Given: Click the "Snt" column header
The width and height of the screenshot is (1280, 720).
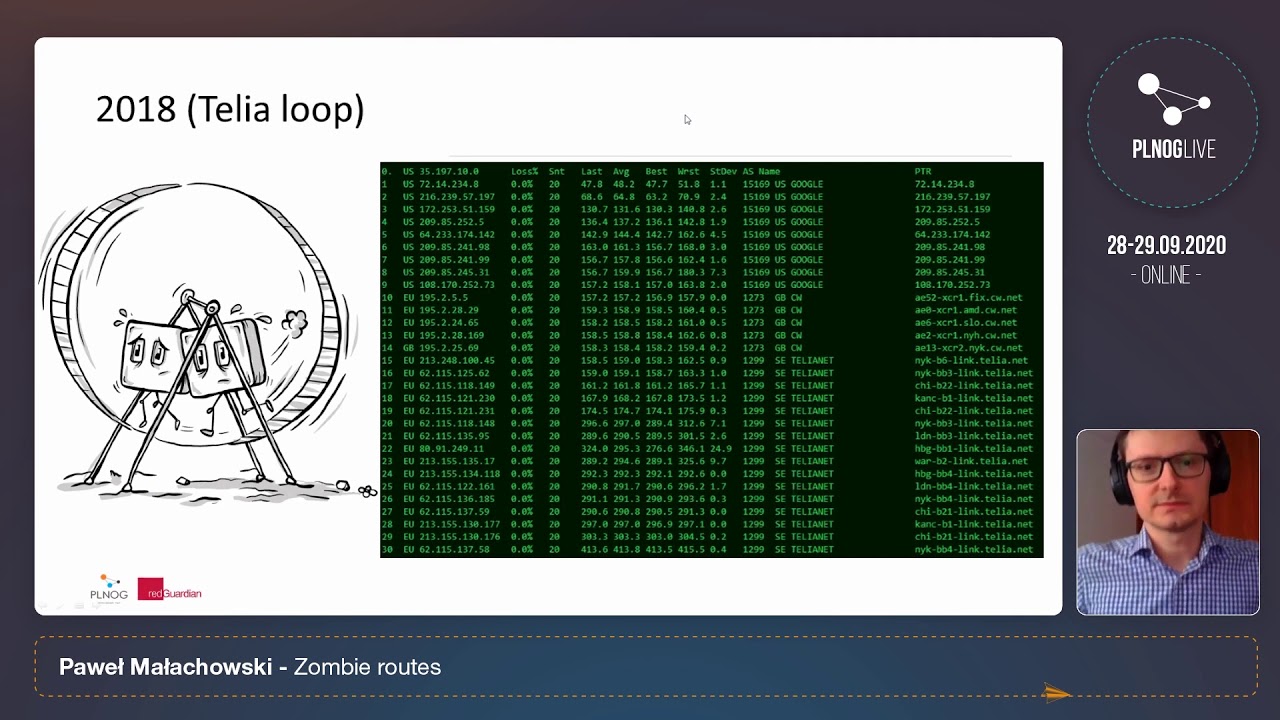Looking at the screenshot, I should 556,172.
